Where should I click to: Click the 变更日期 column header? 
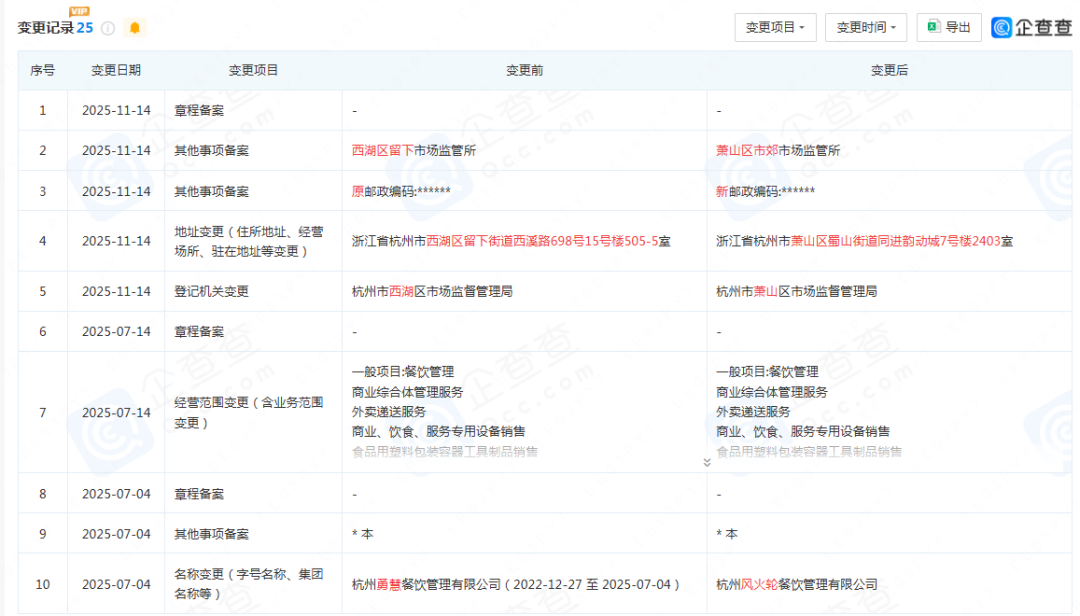click(116, 70)
